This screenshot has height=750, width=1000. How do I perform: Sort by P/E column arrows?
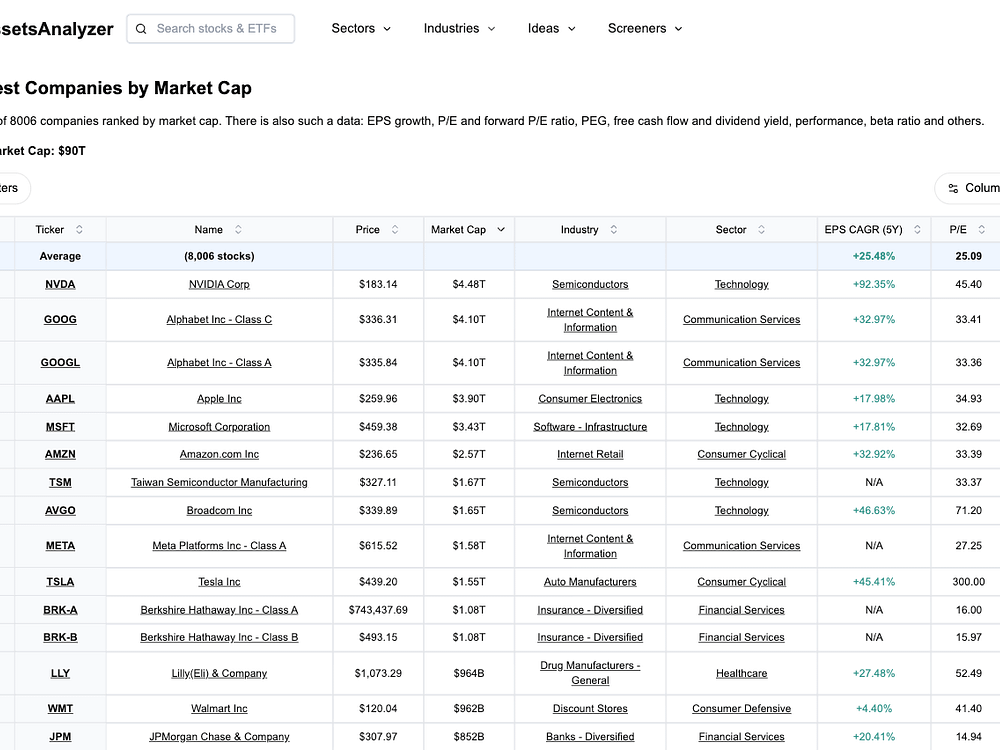click(x=982, y=230)
